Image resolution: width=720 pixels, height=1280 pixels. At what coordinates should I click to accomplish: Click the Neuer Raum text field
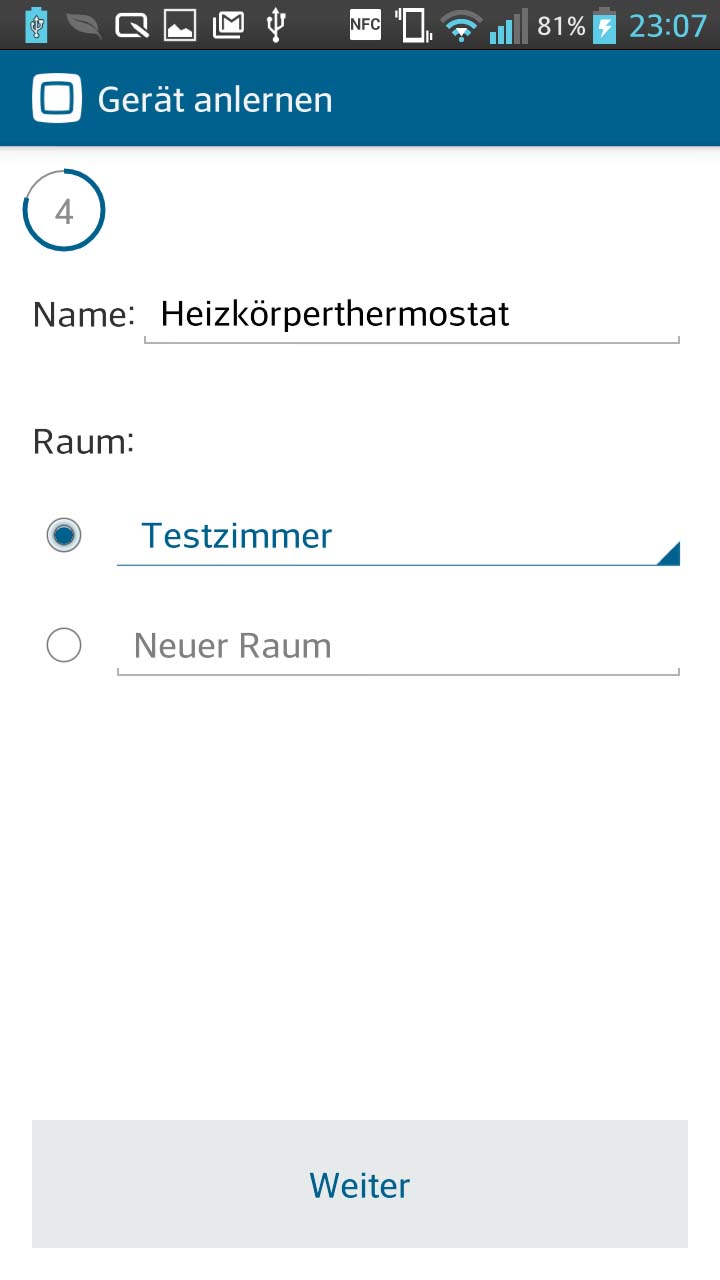tap(398, 647)
